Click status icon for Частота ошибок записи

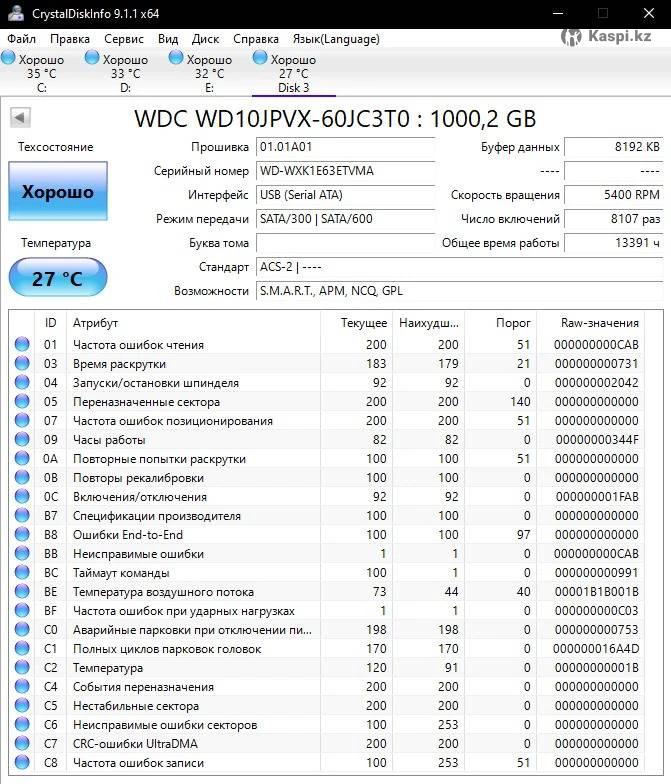point(22,762)
